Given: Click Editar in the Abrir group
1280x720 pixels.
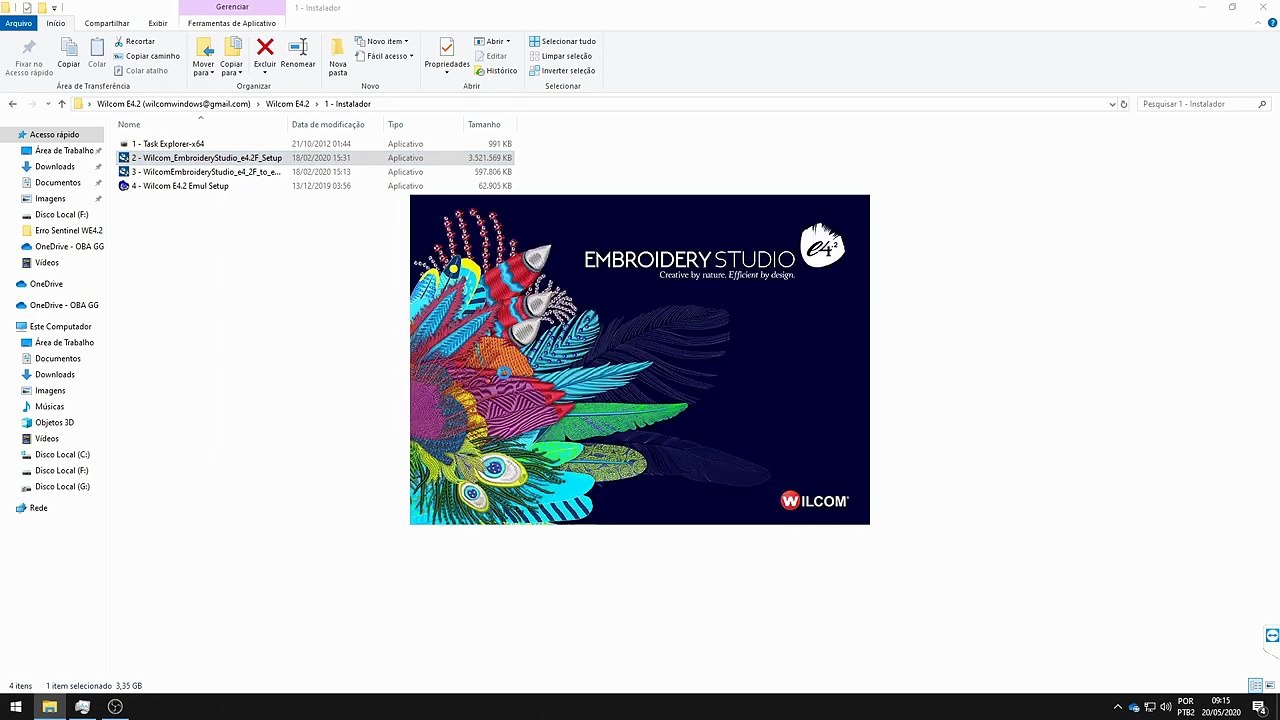Looking at the screenshot, I should point(490,56).
